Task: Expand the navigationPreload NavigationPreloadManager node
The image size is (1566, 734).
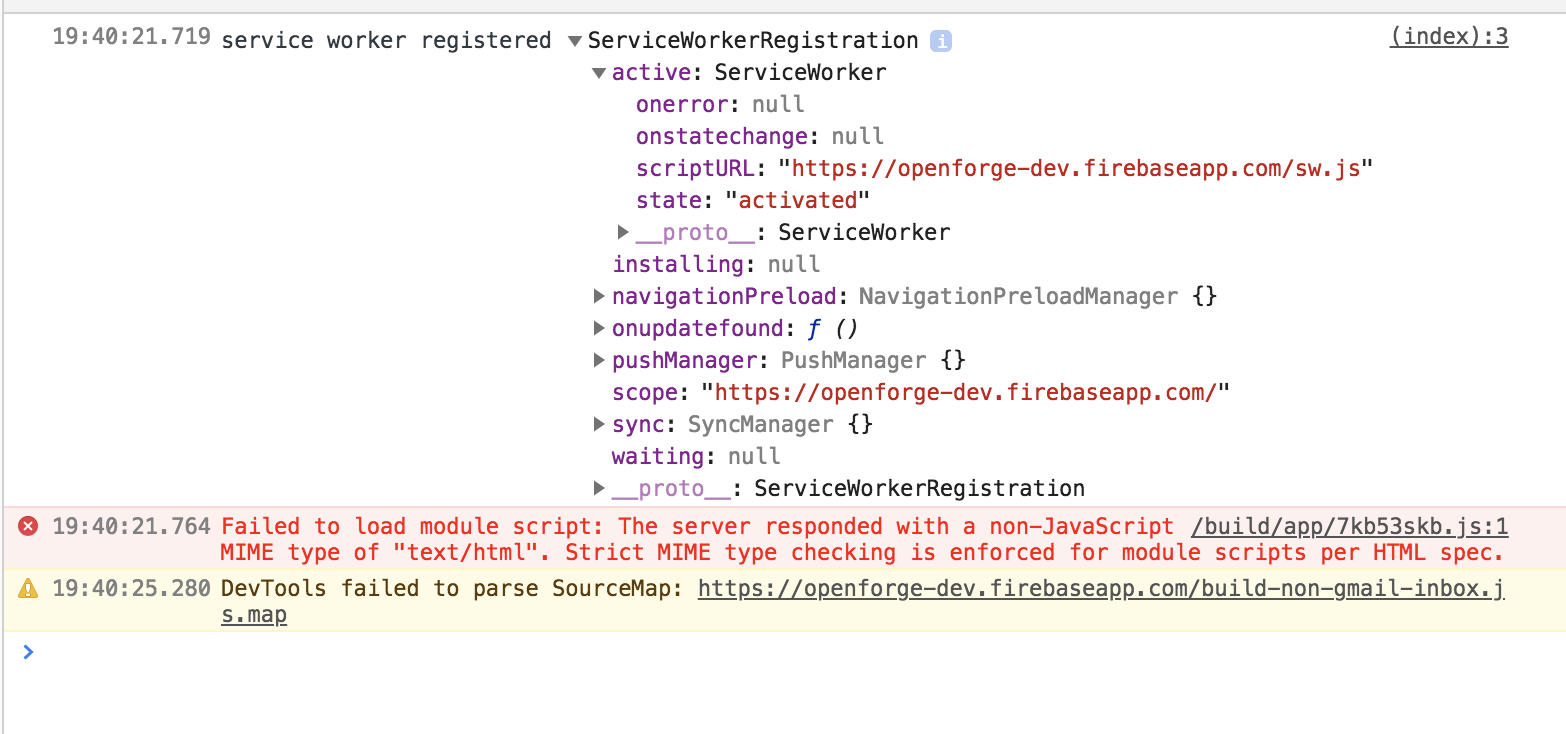Action: point(598,296)
